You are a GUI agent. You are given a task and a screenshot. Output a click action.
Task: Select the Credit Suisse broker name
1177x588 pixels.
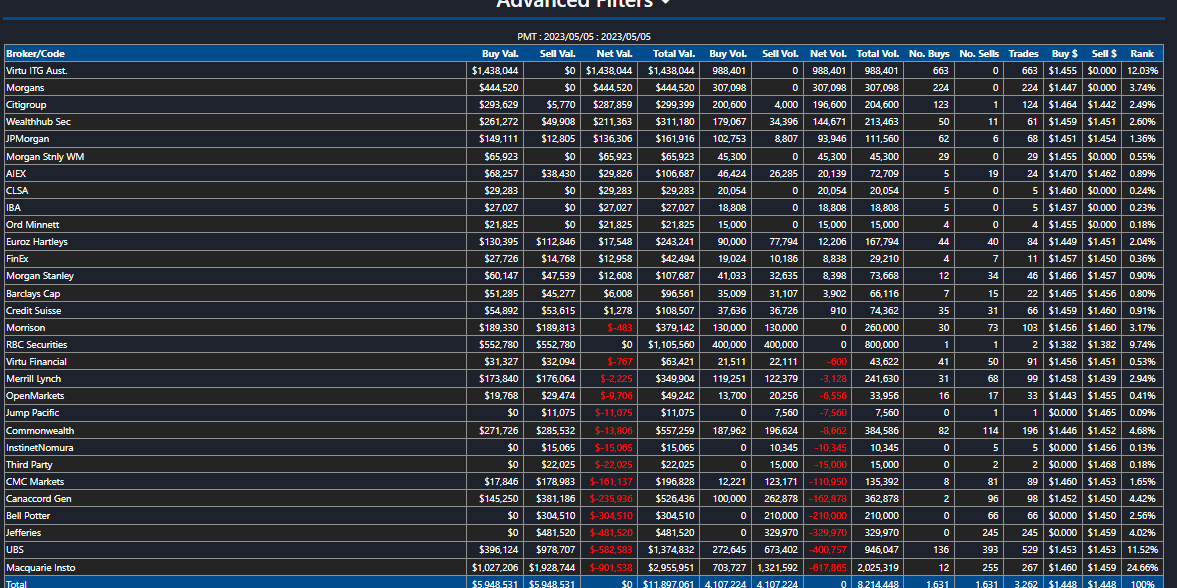[34, 310]
